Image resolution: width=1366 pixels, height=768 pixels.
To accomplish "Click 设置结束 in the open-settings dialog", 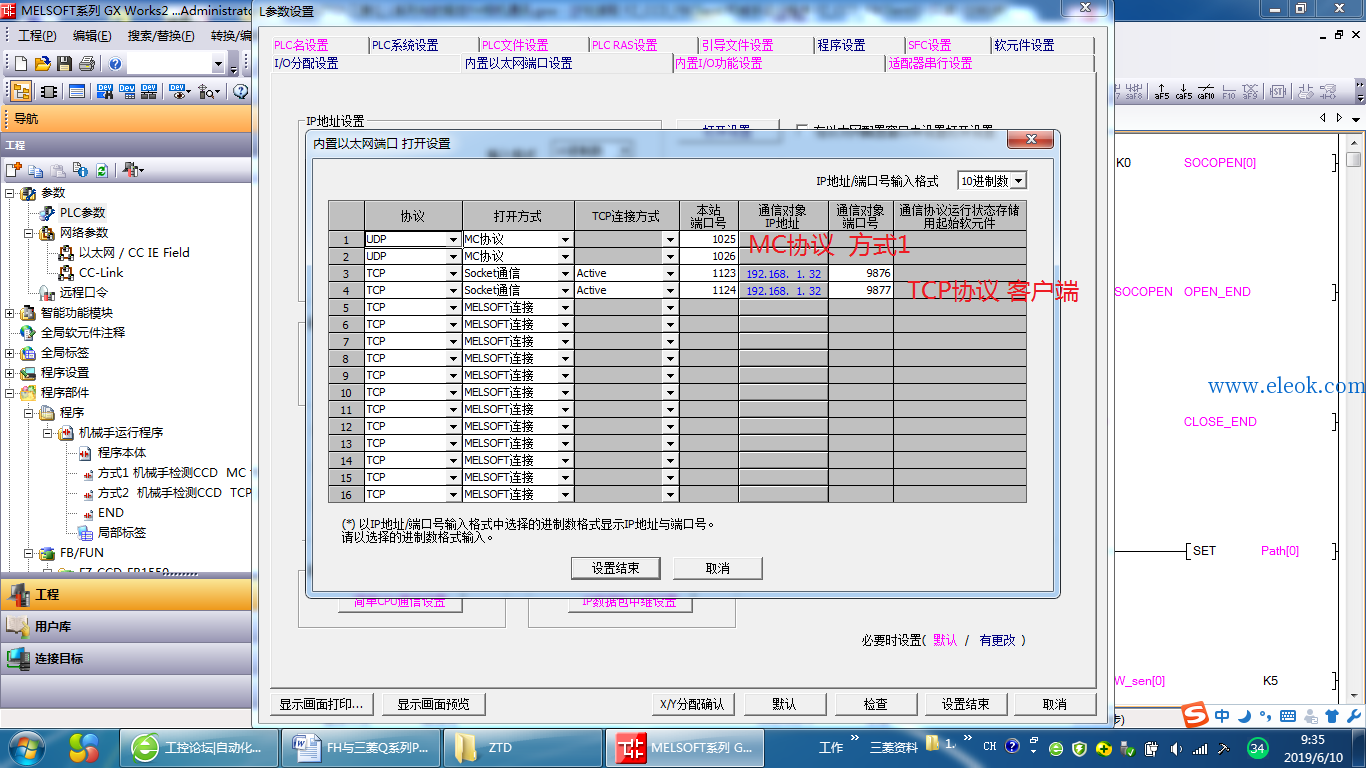I will point(616,568).
